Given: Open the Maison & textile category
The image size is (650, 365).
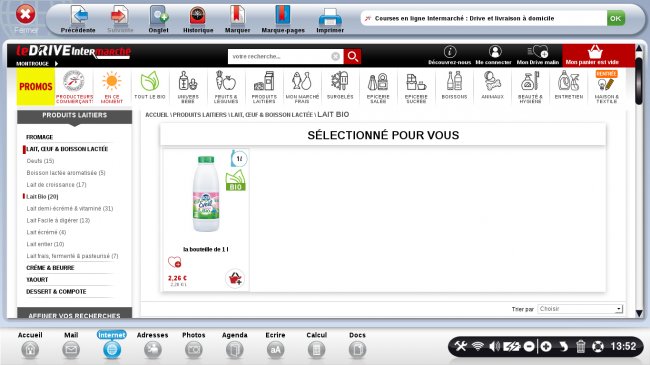Looking at the screenshot, I should [606, 87].
